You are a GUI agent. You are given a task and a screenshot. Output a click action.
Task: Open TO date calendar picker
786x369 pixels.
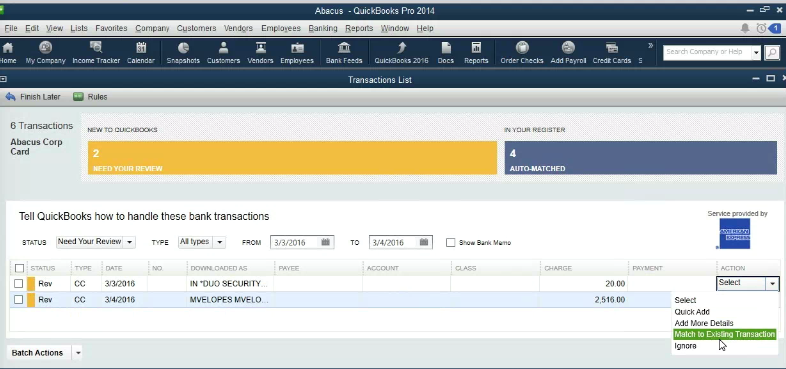click(424, 242)
